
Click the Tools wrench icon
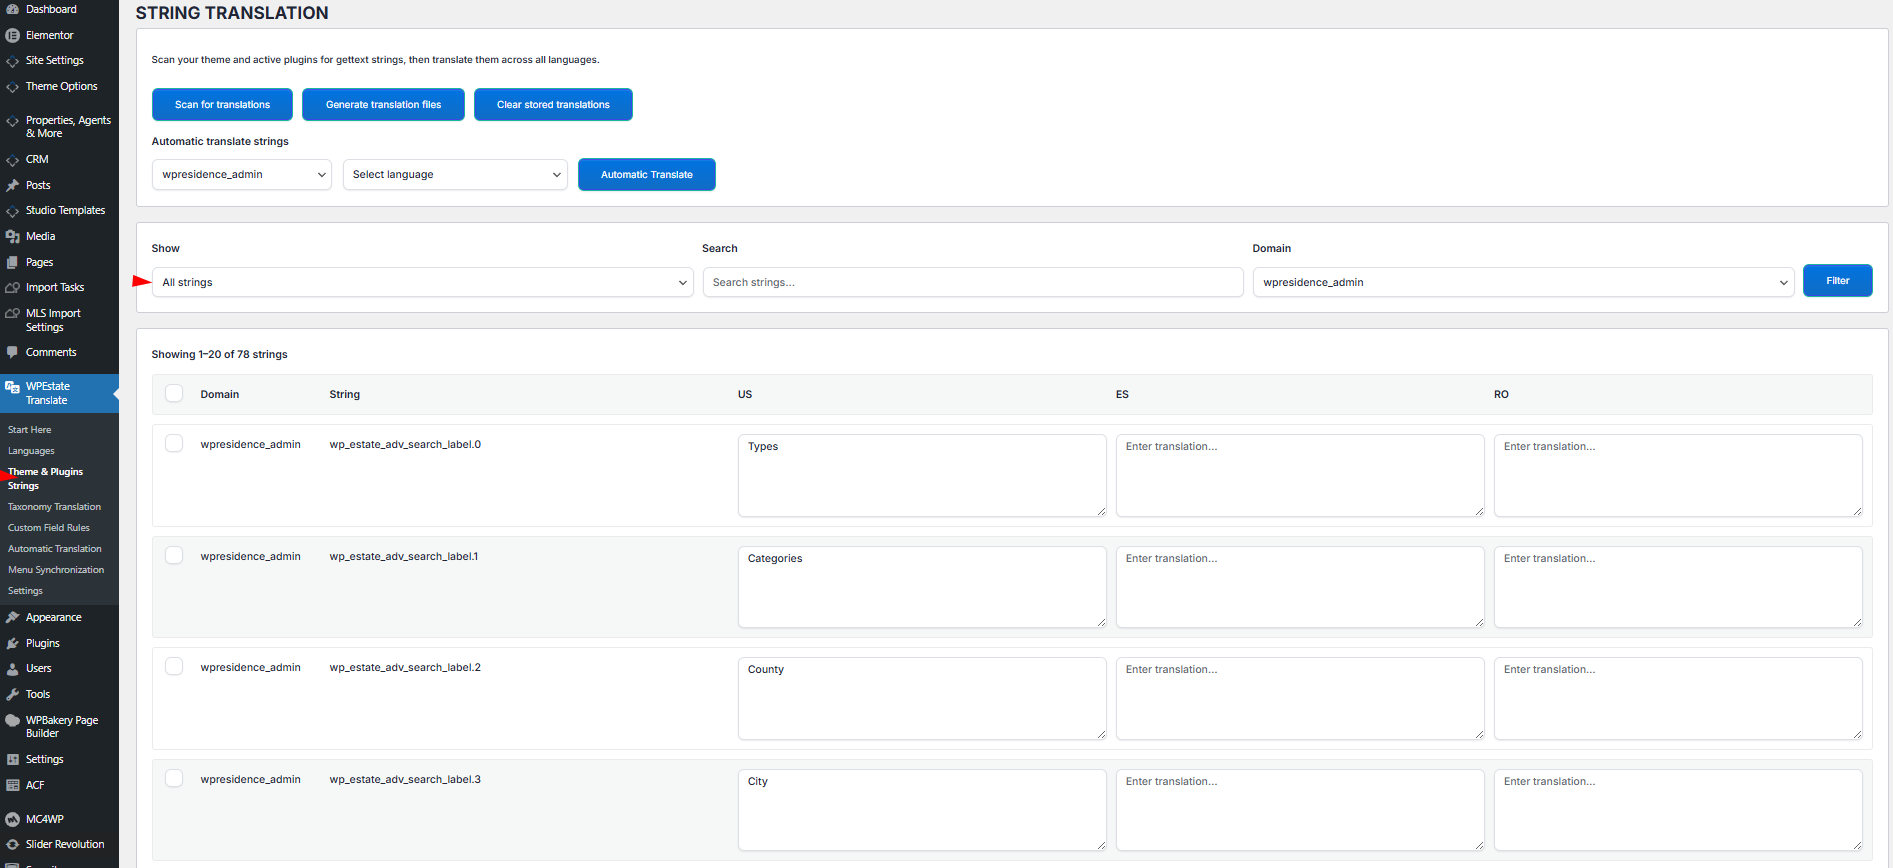coord(12,694)
